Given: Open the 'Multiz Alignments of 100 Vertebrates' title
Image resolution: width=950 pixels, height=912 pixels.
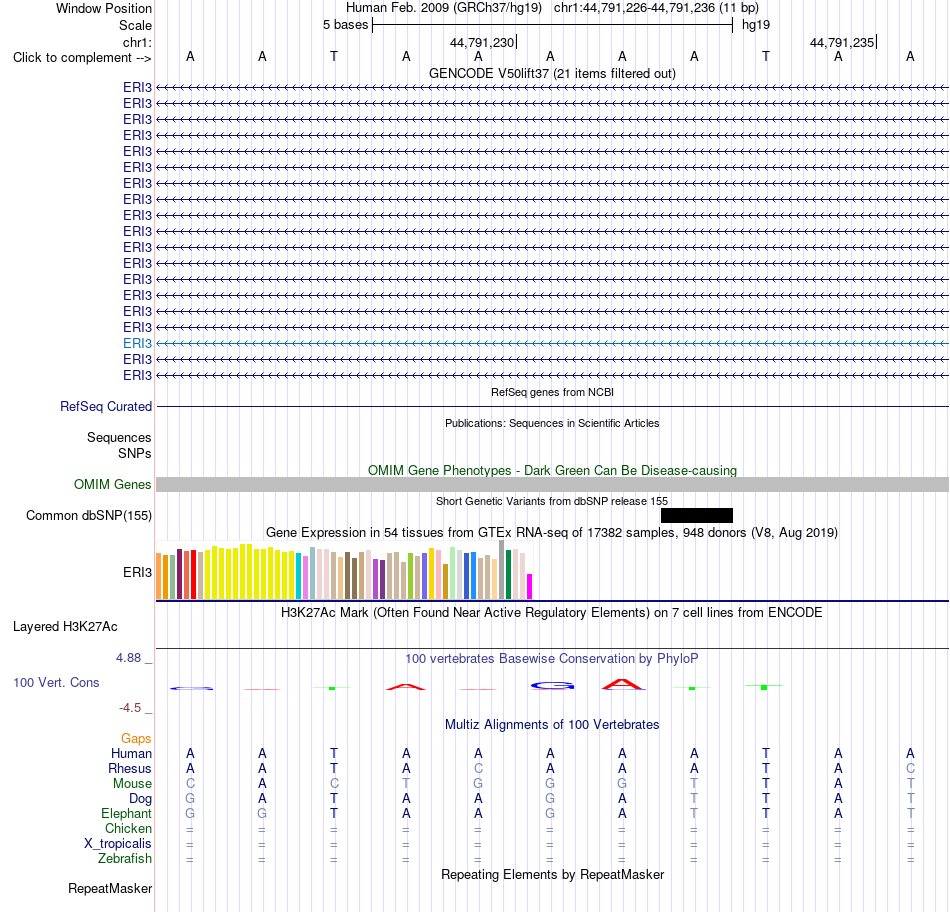Looking at the screenshot, I should click(552, 725).
